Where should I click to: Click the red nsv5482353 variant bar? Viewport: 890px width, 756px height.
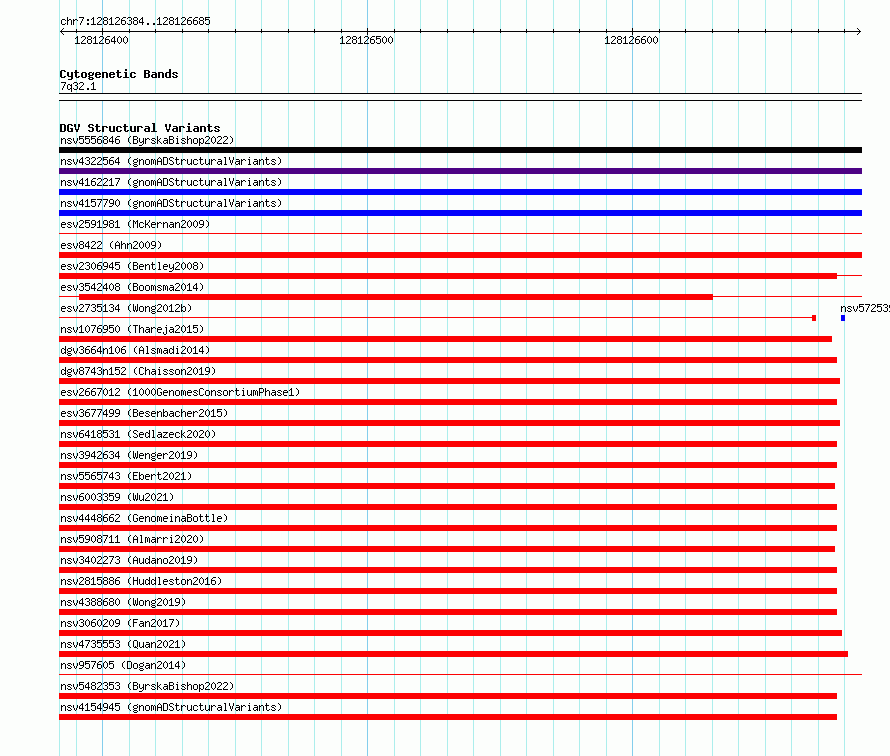[448, 696]
